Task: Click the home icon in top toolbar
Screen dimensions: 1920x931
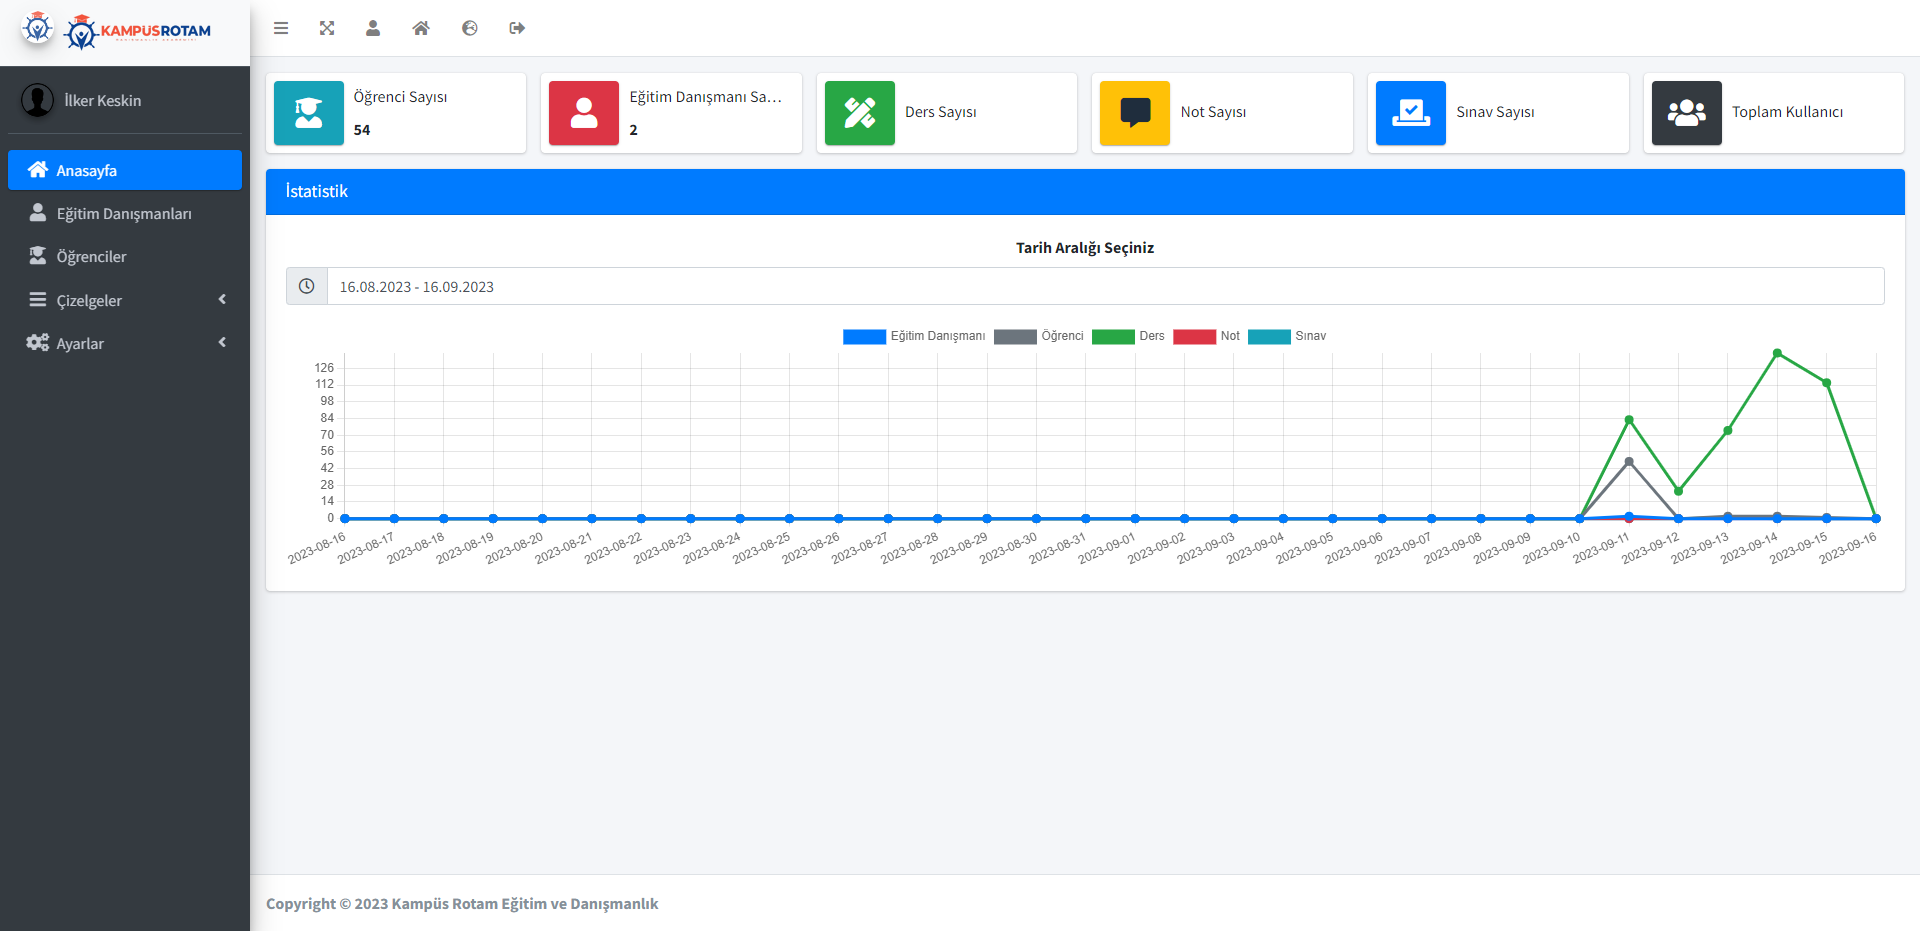Action: point(421,28)
